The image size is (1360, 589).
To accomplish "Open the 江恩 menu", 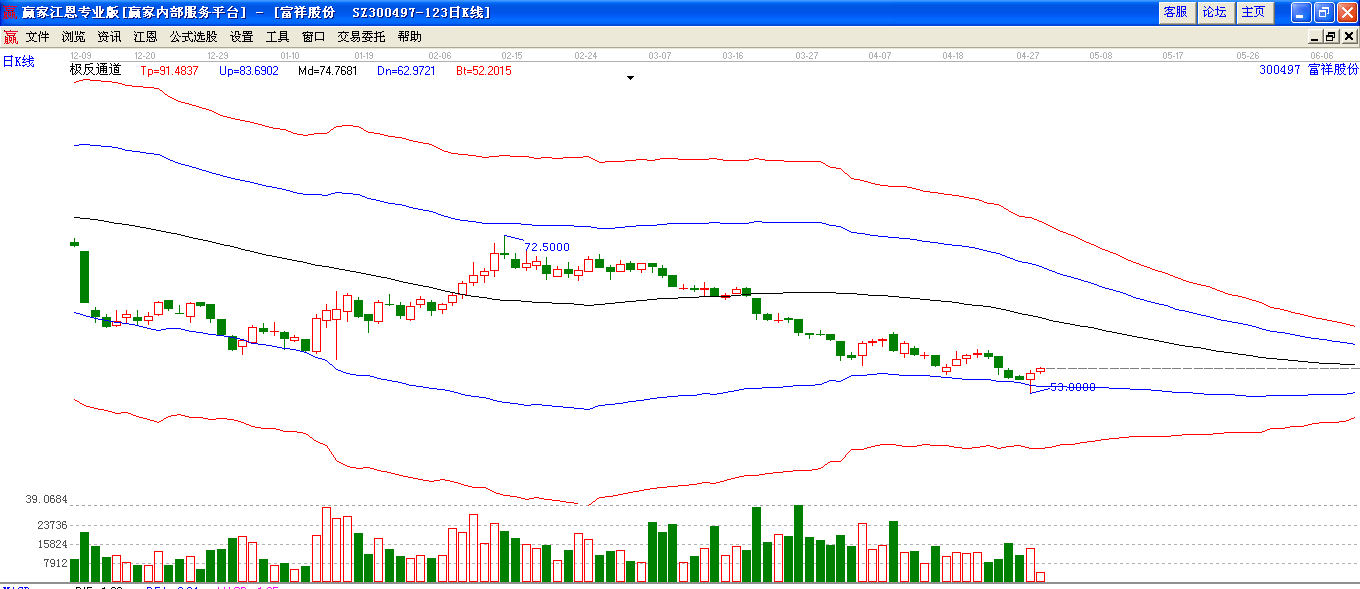I will (x=145, y=37).
